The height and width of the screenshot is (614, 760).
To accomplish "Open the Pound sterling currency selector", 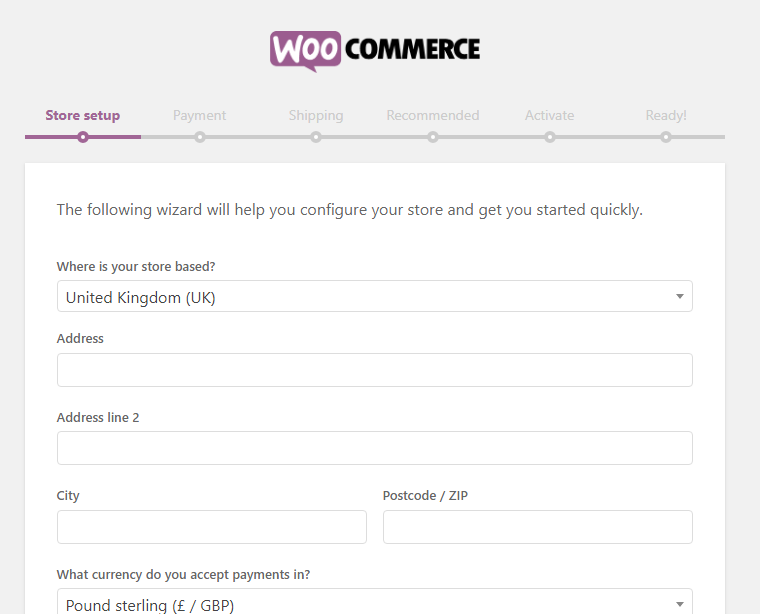I will point(375,601).
